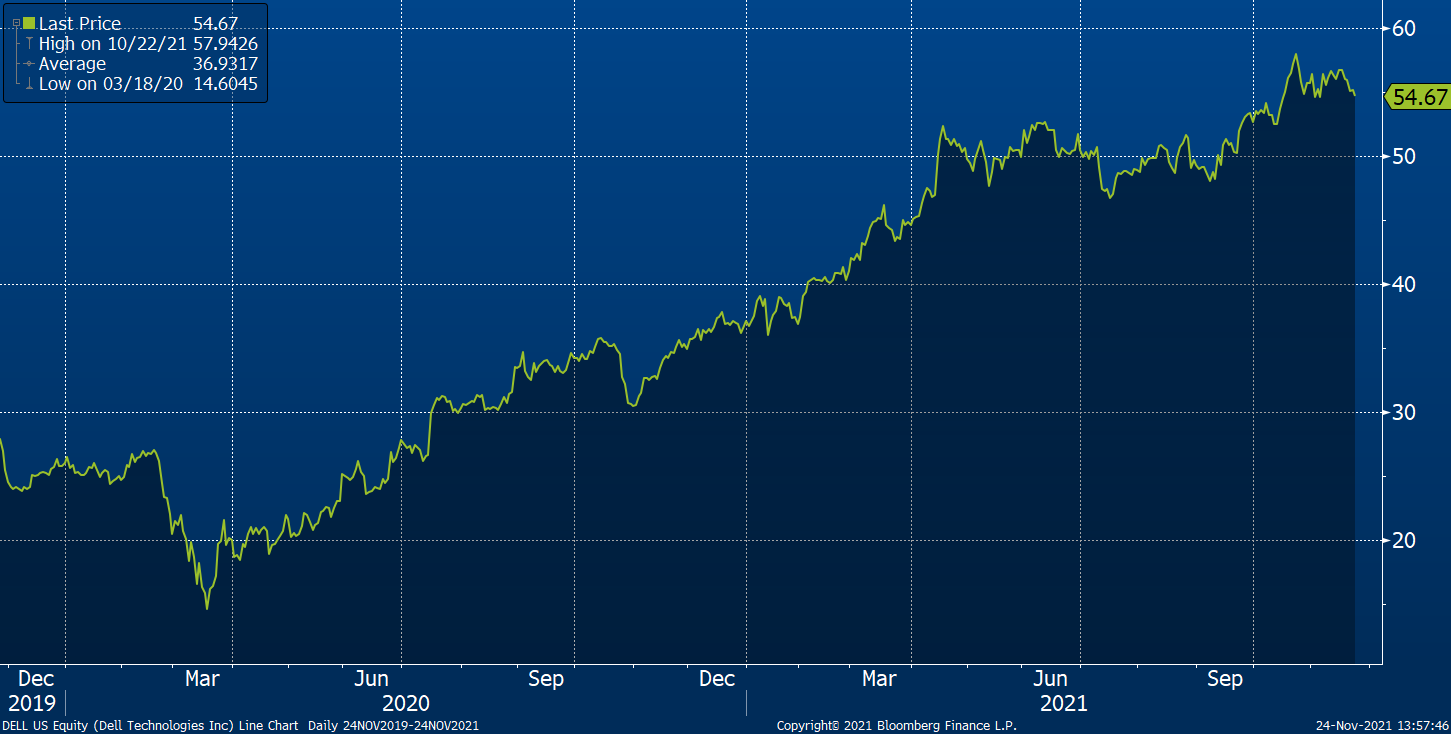Click the DELL US Equity chart title text
Image resolution: width=1451 pixels, height=734 pixels.
[151, 726]
